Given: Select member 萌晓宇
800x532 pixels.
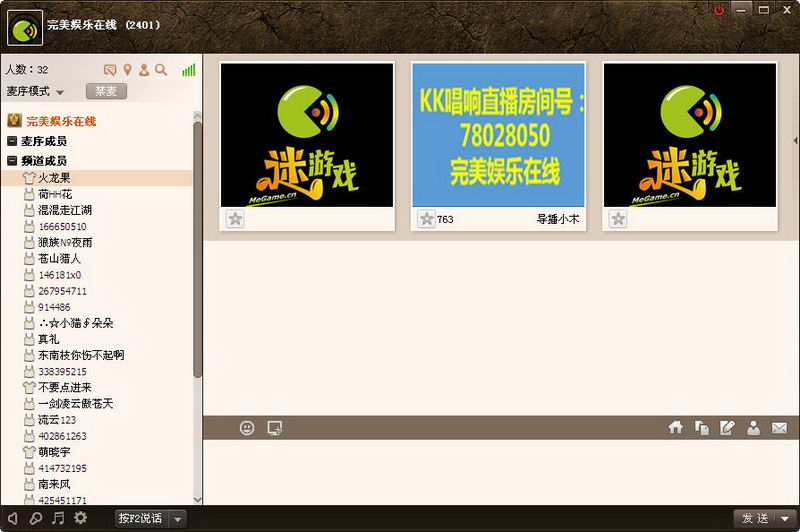Looking at the screenshot, I should point(97,452).
